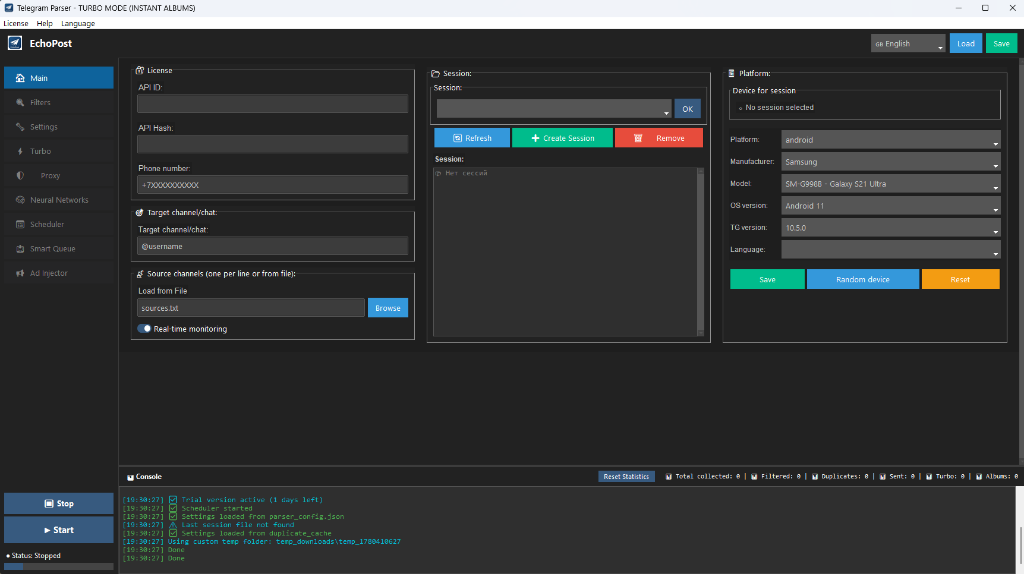Open the Platform android dropdown
This screenshot has height=574, width=1024.
tap(891, 140)
